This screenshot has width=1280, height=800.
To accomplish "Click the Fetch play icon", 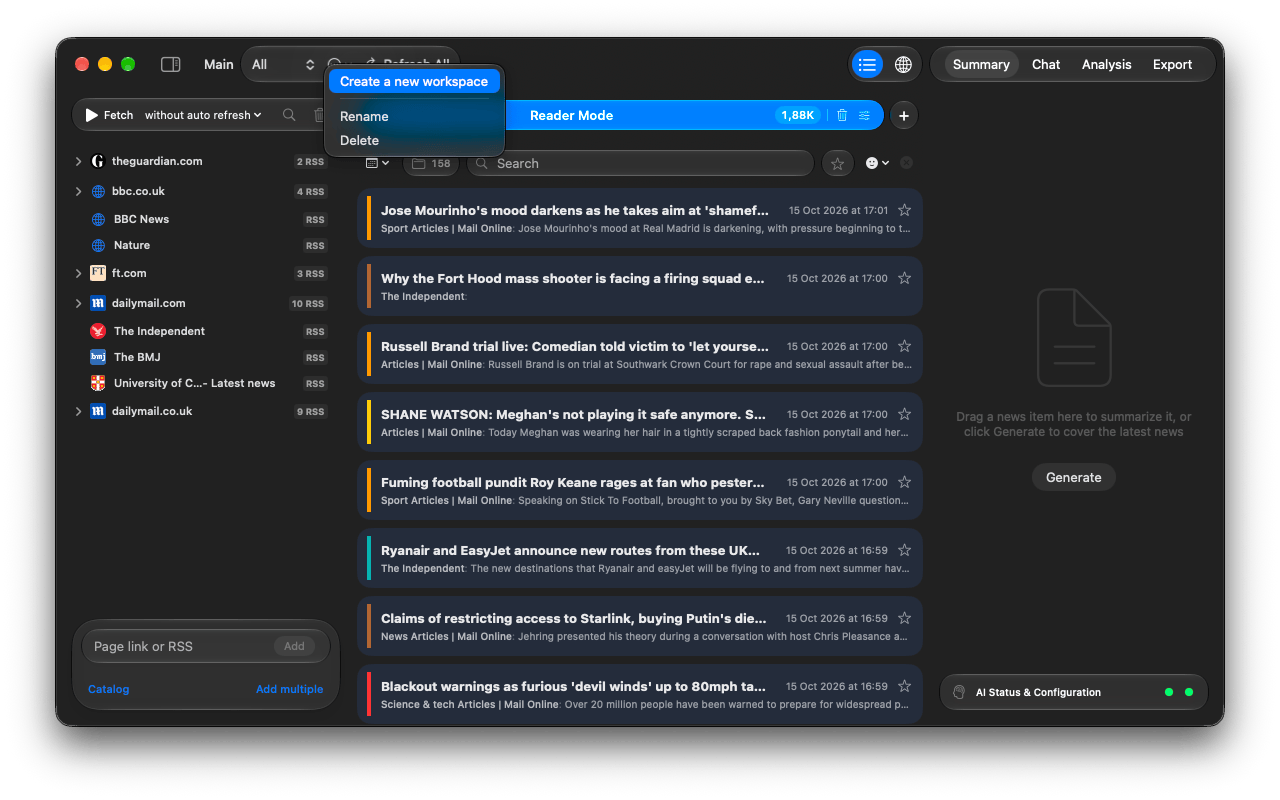I will pyautogui.click(x=92, y=115).
